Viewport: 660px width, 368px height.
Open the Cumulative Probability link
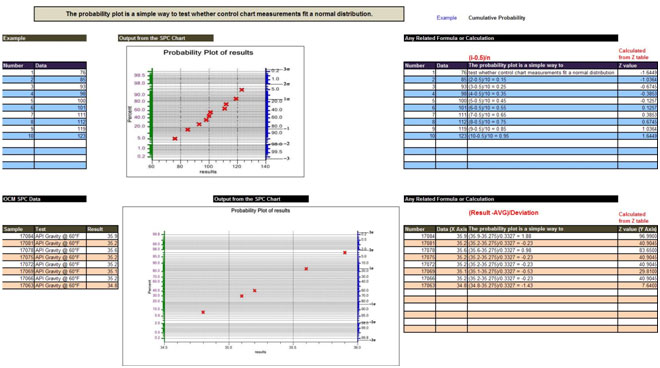click(x=497, y=18)
